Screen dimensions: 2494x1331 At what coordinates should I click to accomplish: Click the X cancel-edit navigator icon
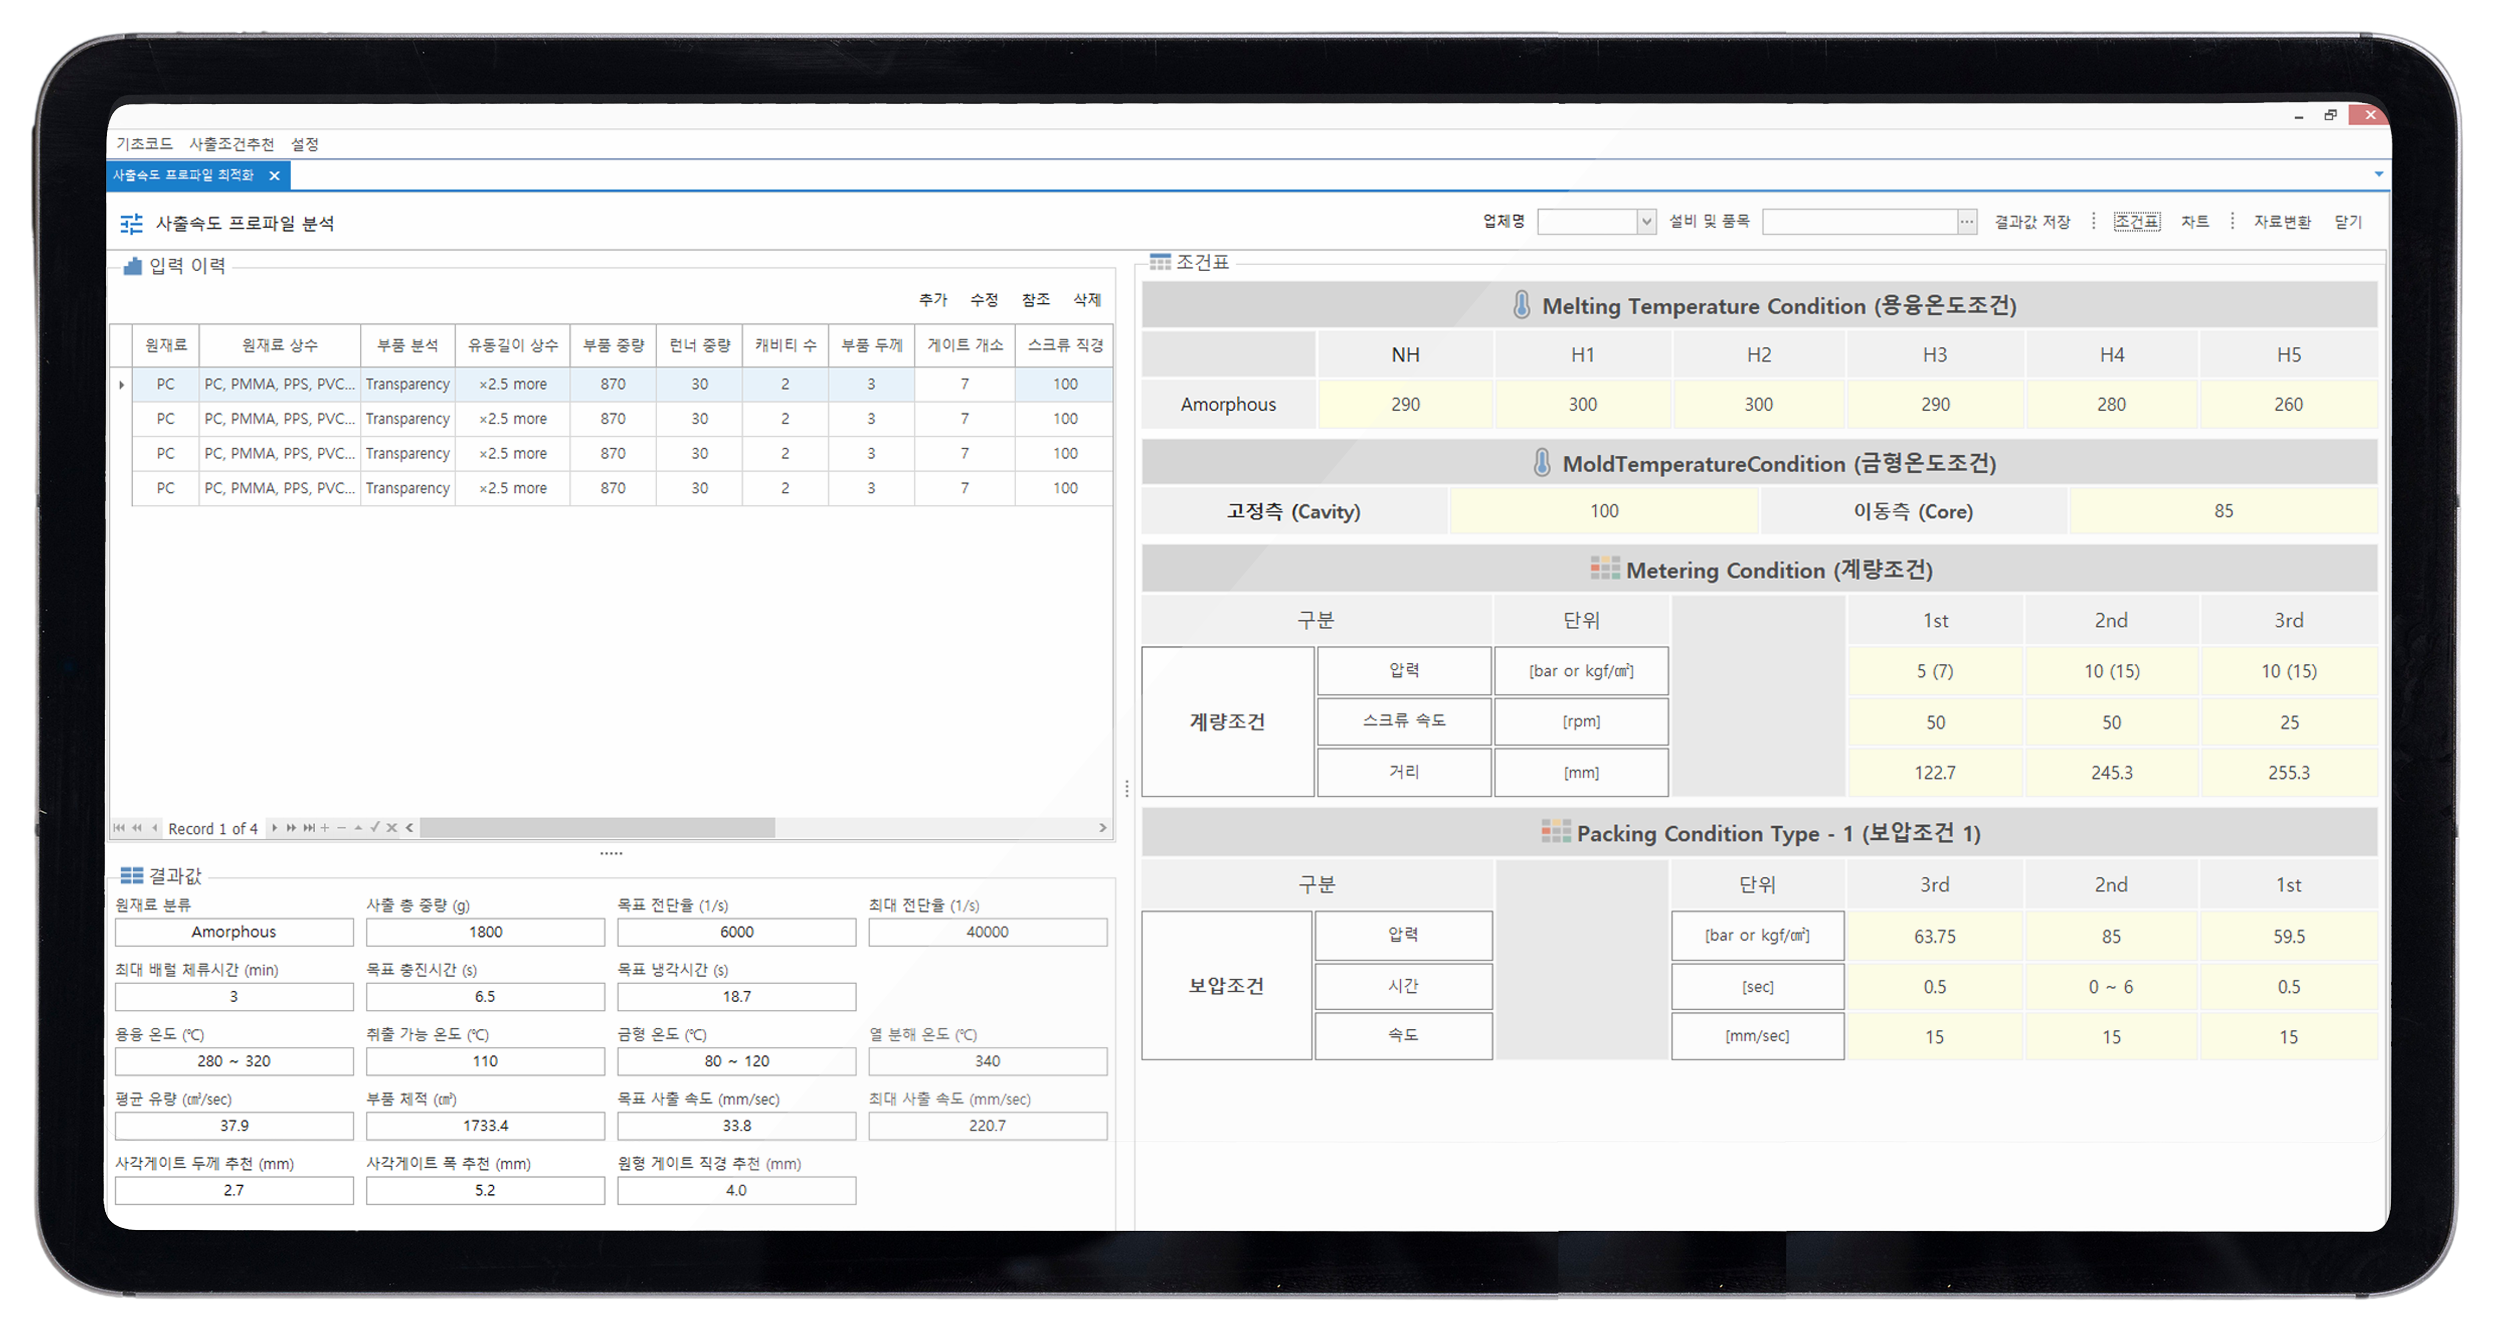pyautogui.click(x=392, y=828)
